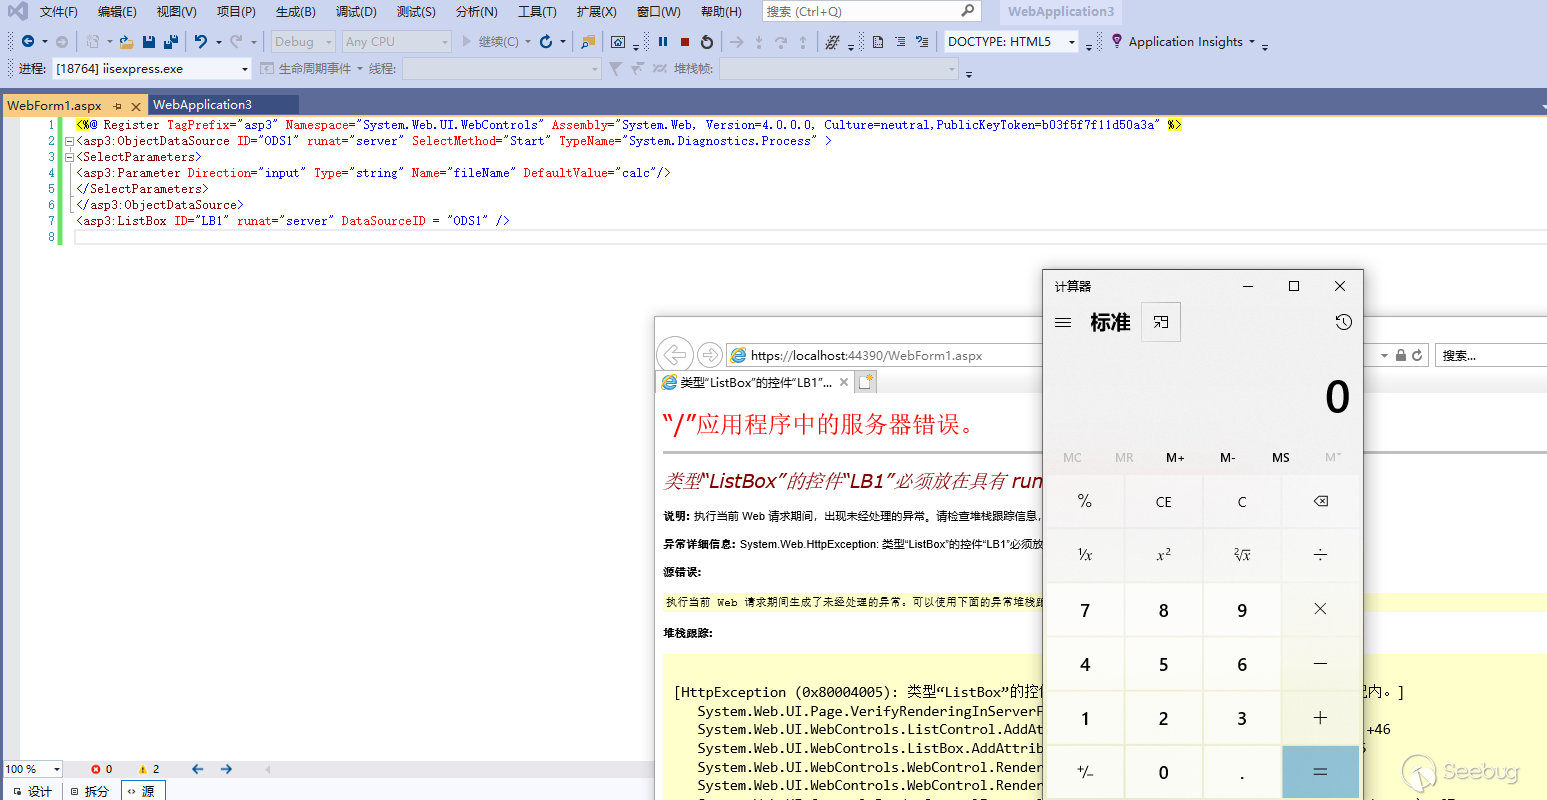
Task: Click the Save All icon in toolbar
Action: point(171,42)
